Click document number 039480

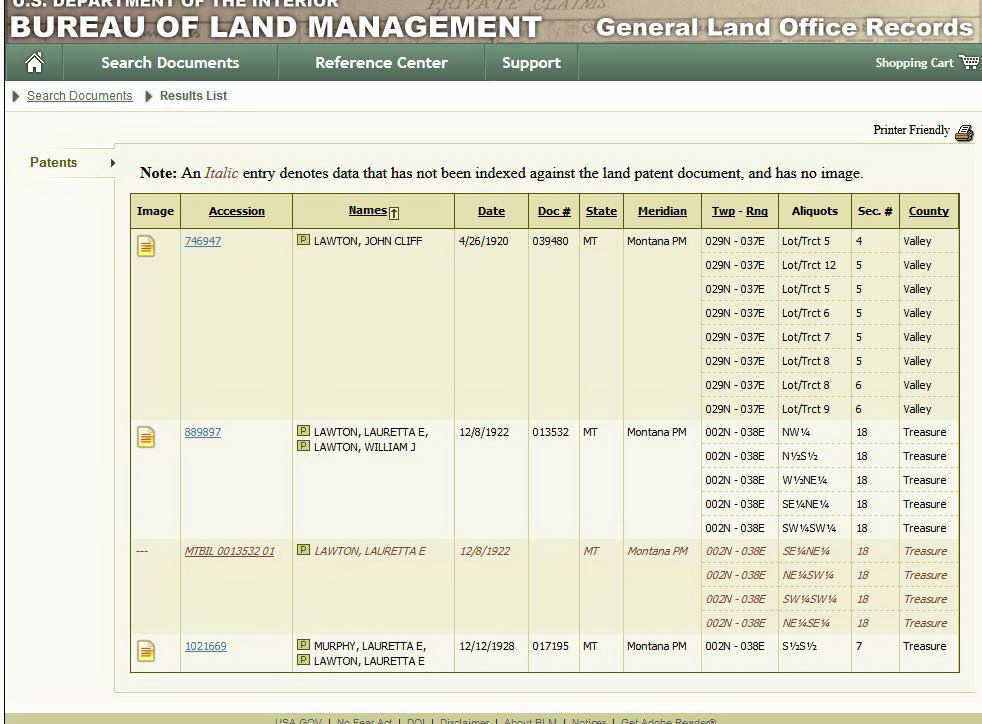(550, 241)
